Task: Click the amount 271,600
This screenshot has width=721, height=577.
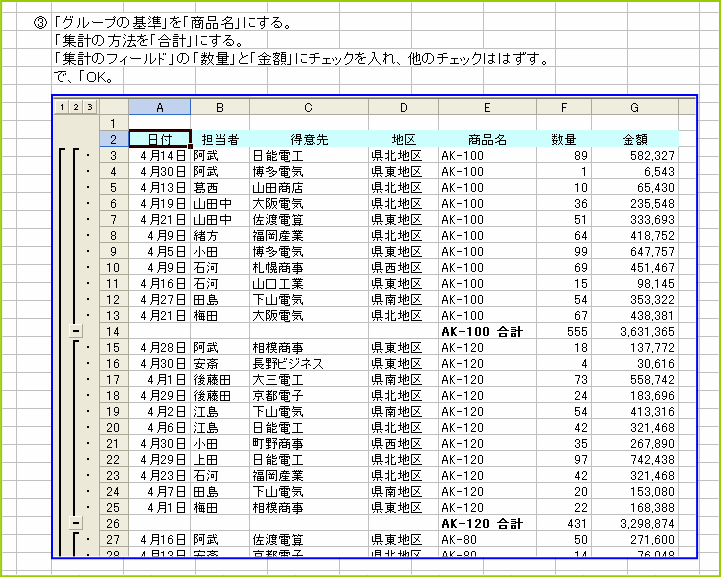Action: point(635,539)
